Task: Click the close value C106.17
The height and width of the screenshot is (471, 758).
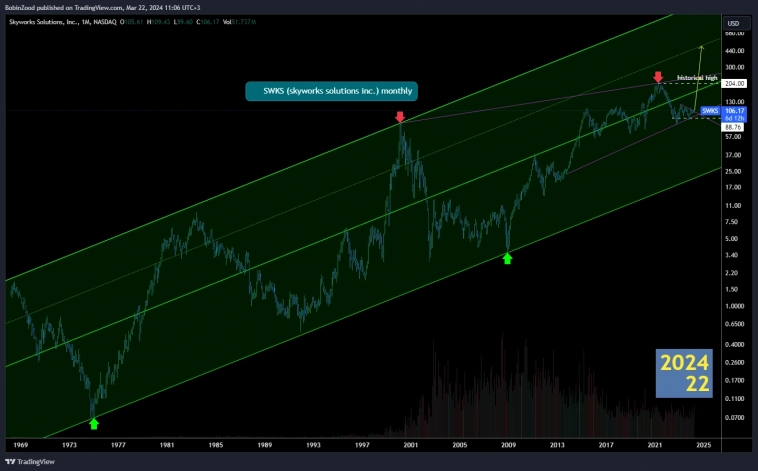Action: click(x=208, y=22)
